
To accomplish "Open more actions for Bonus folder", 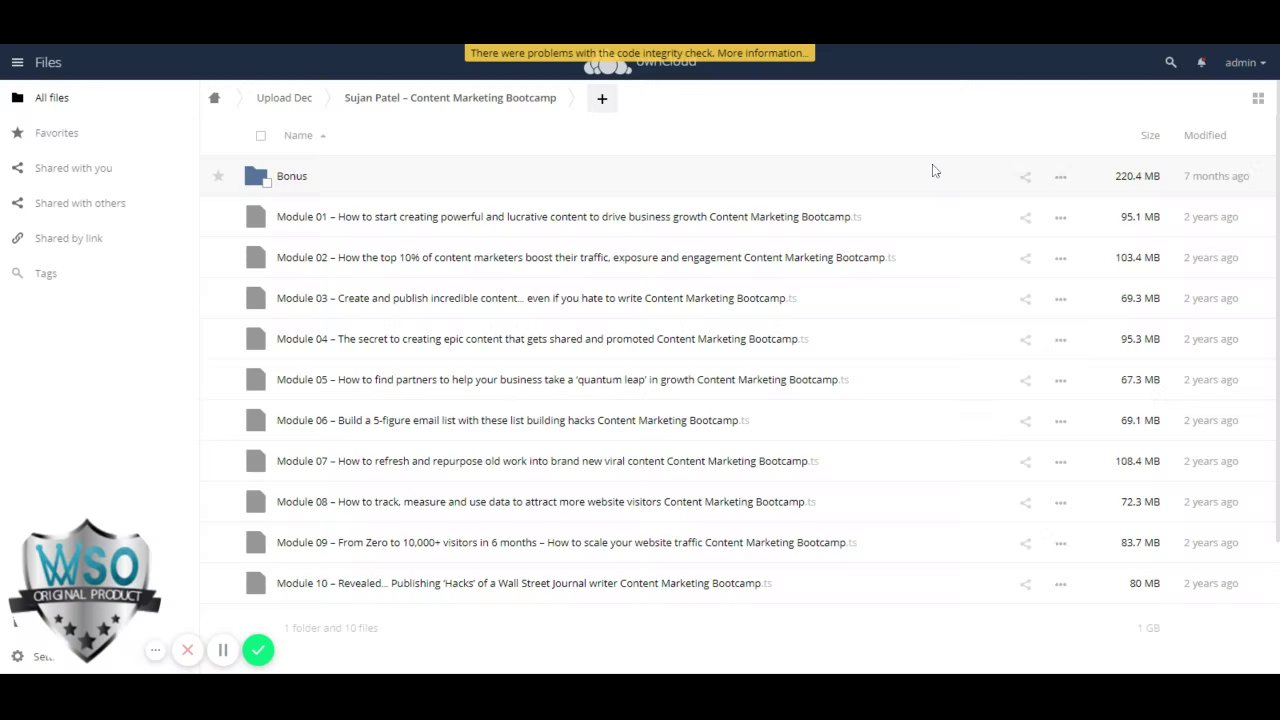I will [1060, 177].
